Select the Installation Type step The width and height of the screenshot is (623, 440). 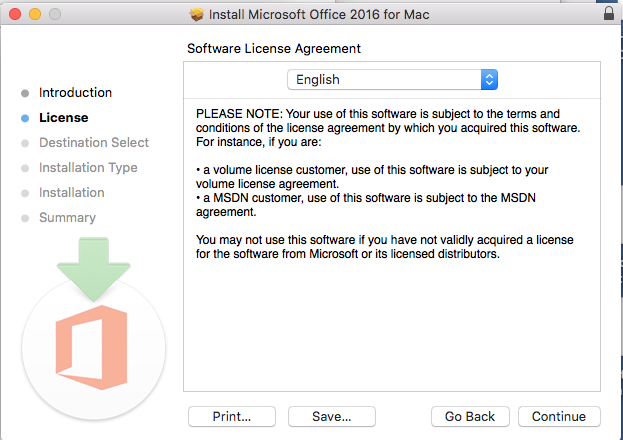88,168
